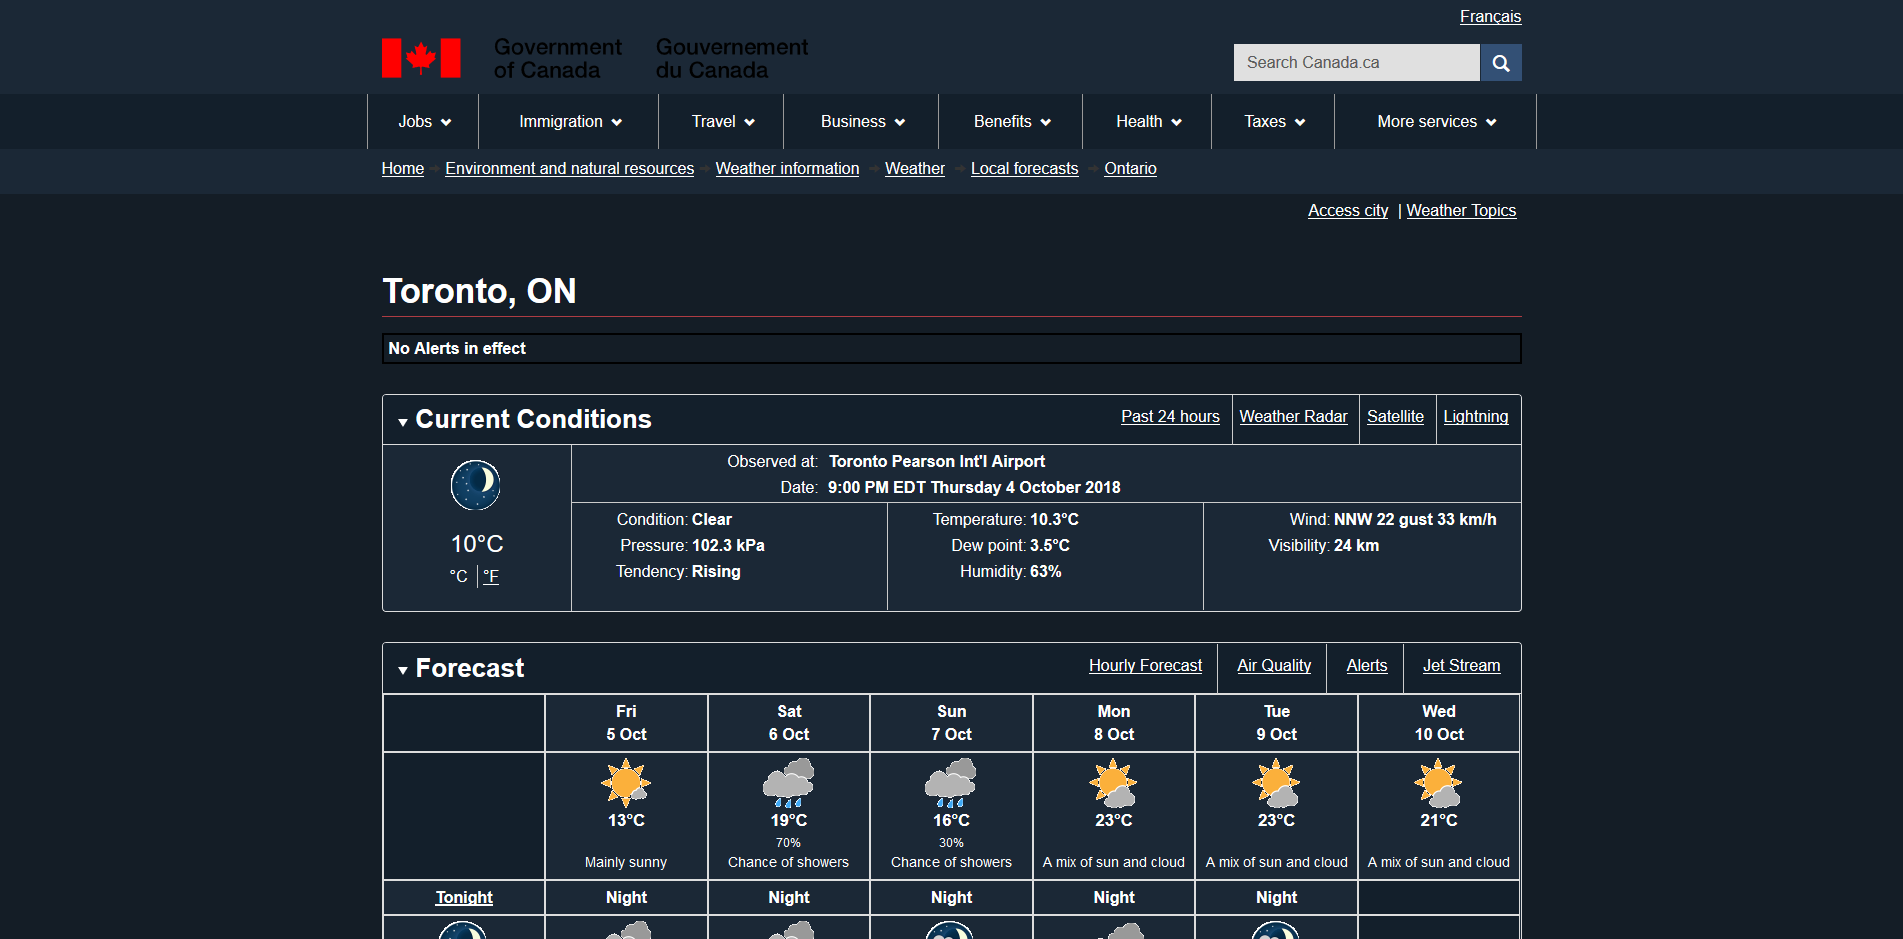Open the Weather Radar page
The height and width of the screenshot is (939, 1903).
pyautogui.click(x=1293, y=416)
